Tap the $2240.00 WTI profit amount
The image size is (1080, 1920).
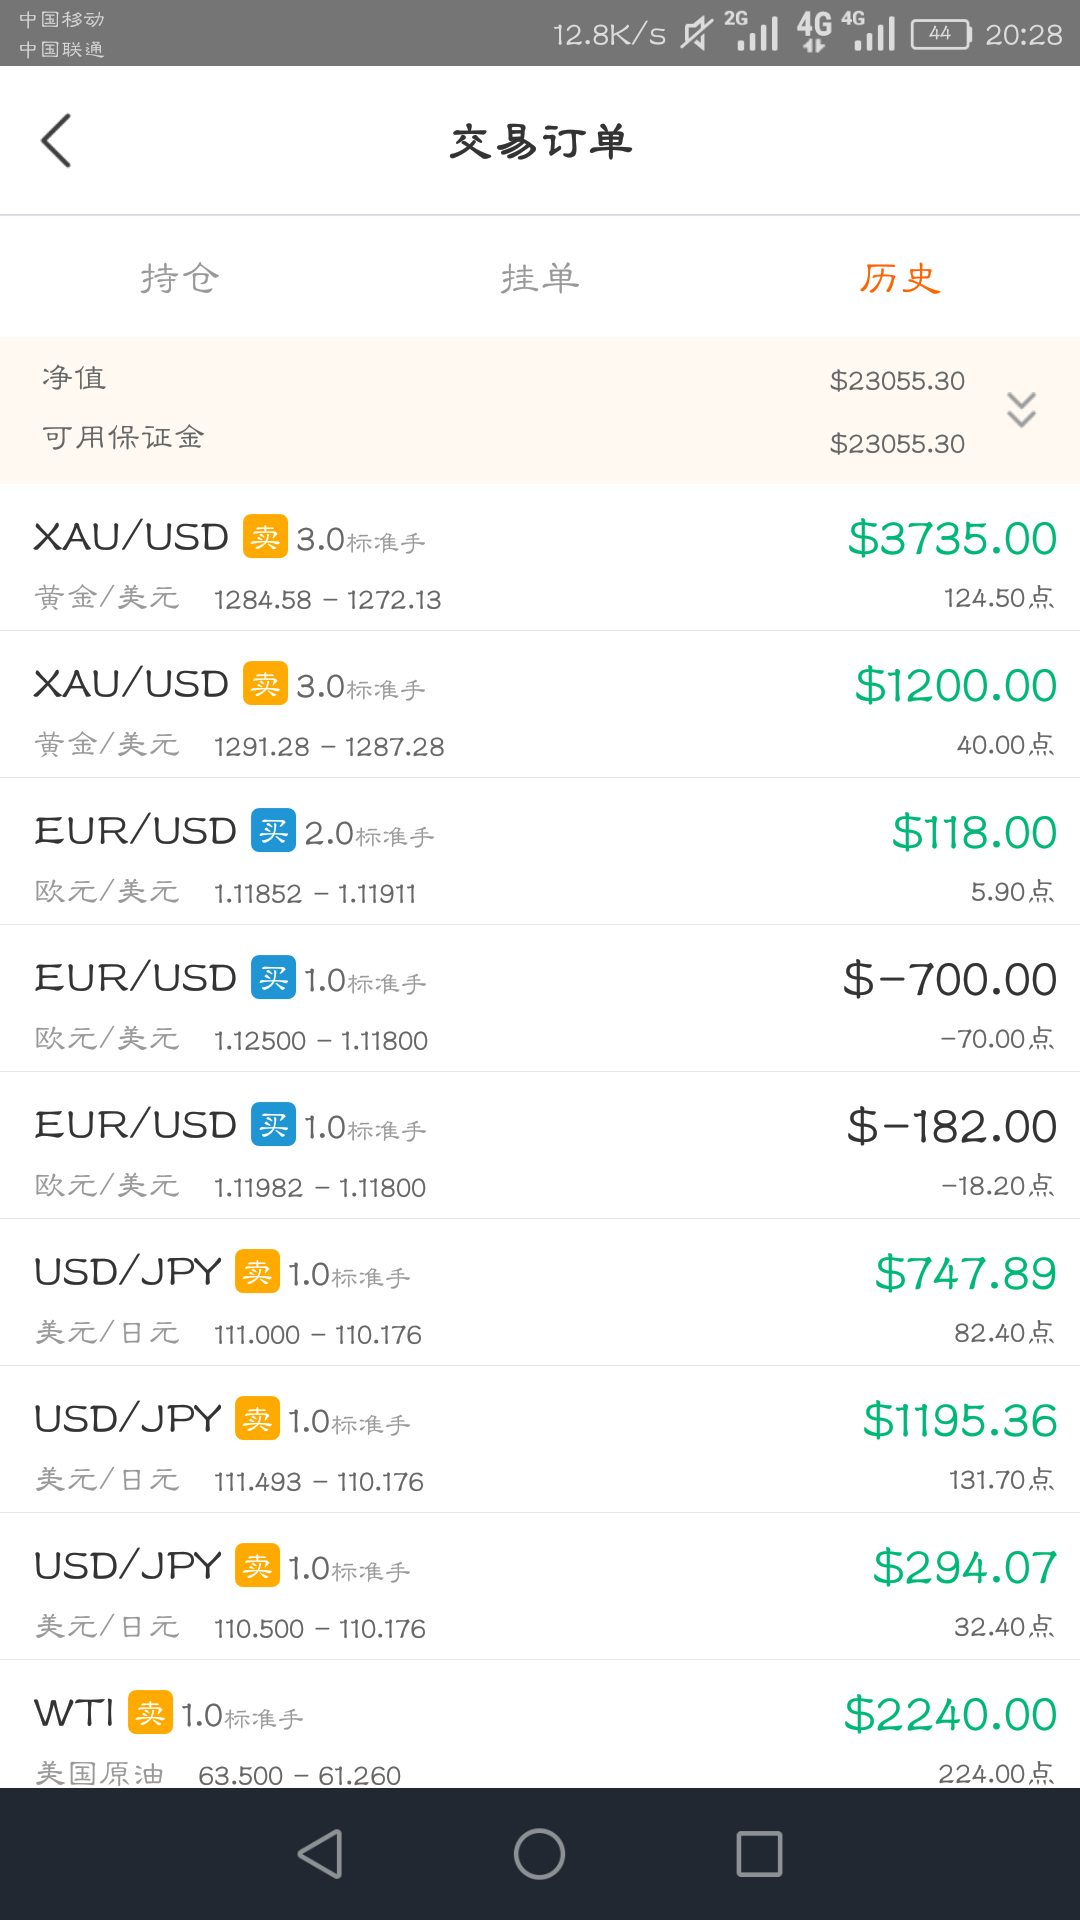point(950,1714)
